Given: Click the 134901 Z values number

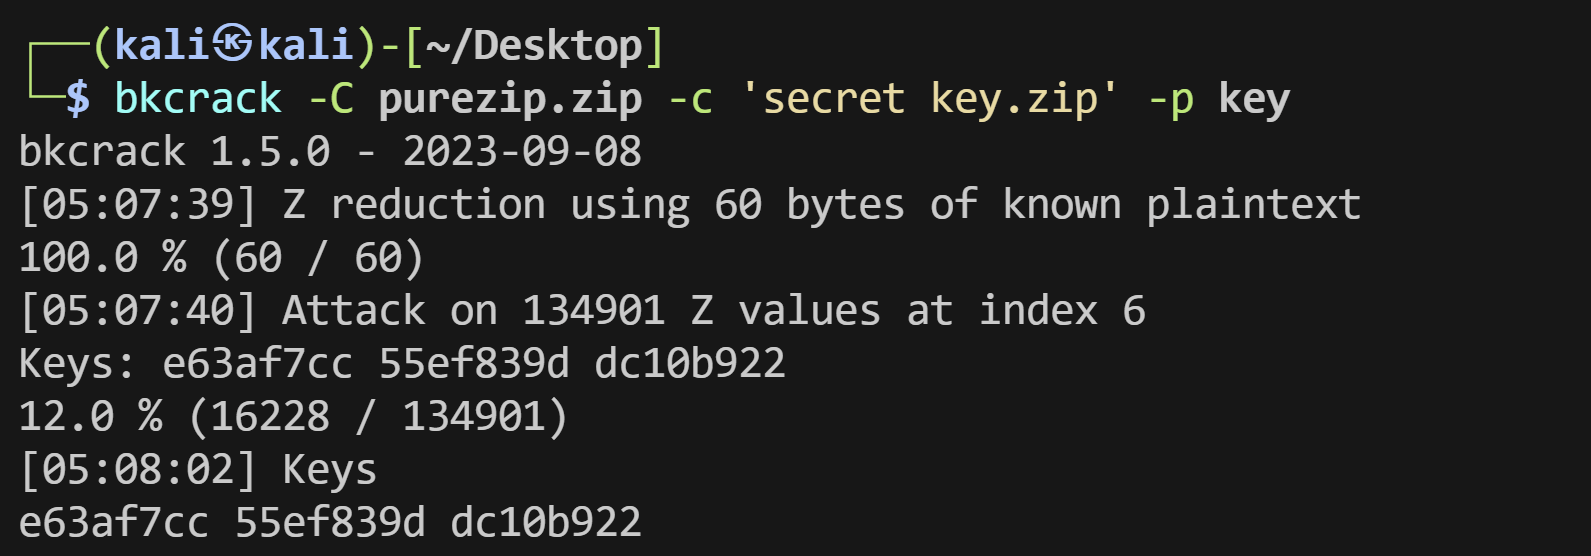Looking at the screenshot, I should coord(594,310).
